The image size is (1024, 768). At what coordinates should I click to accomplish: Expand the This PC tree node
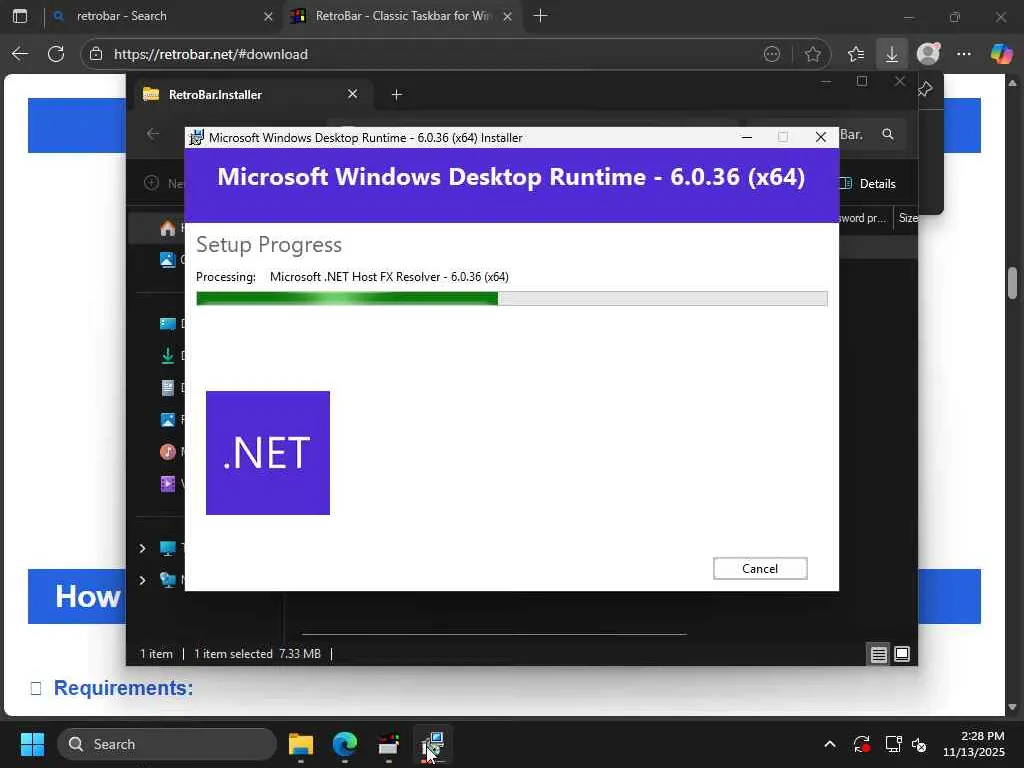[142, 548]
